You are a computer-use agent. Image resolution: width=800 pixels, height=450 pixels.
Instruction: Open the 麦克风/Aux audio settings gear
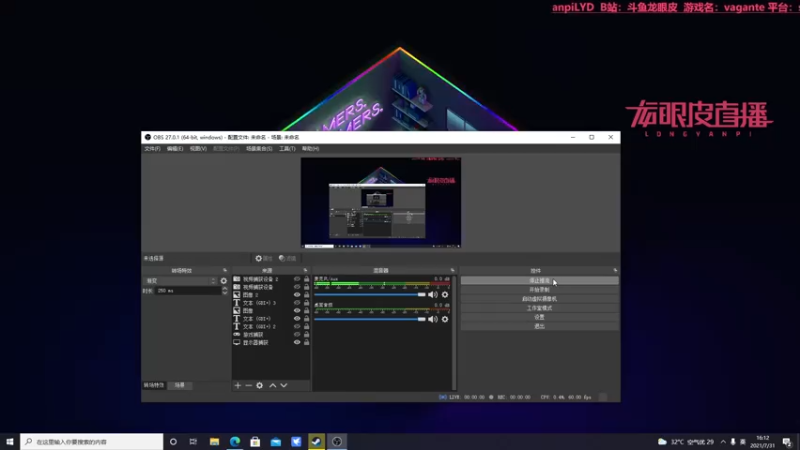tap(445, 294)
